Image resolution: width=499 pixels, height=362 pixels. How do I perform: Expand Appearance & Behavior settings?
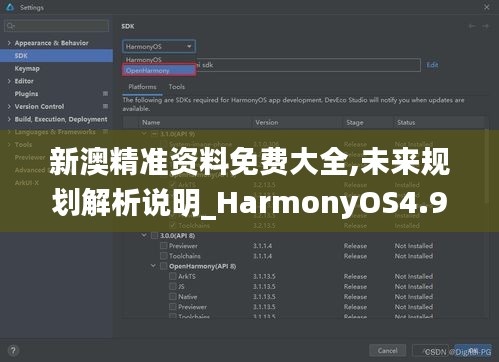coord(9,43)
